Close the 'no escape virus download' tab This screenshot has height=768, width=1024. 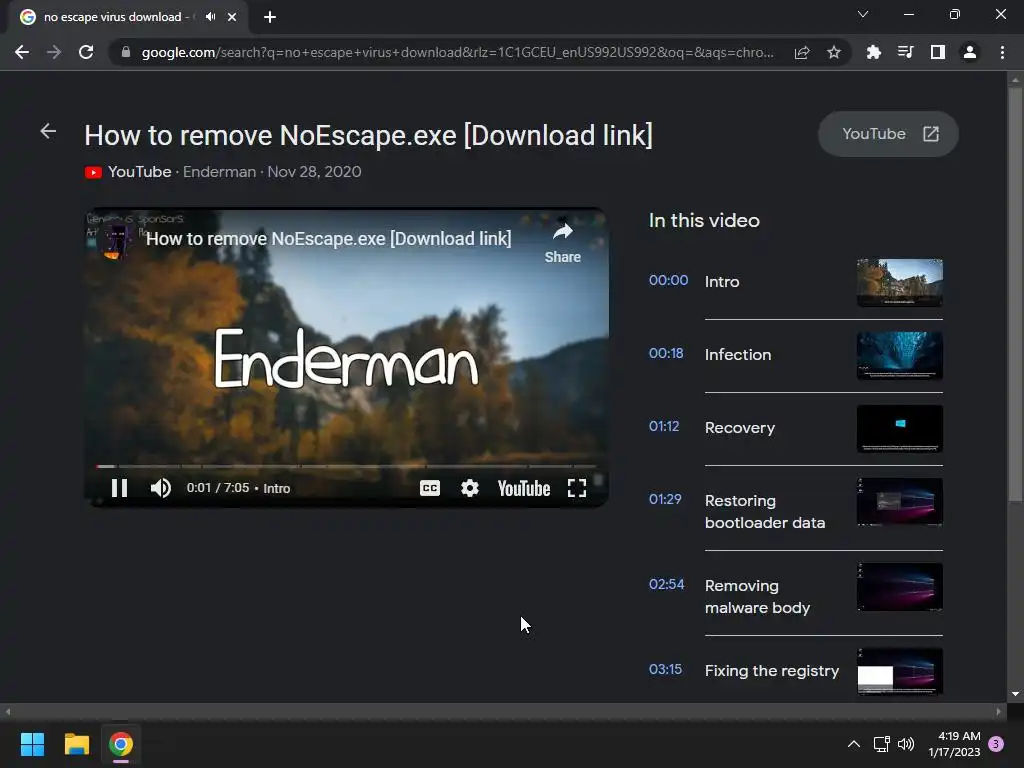232,17
